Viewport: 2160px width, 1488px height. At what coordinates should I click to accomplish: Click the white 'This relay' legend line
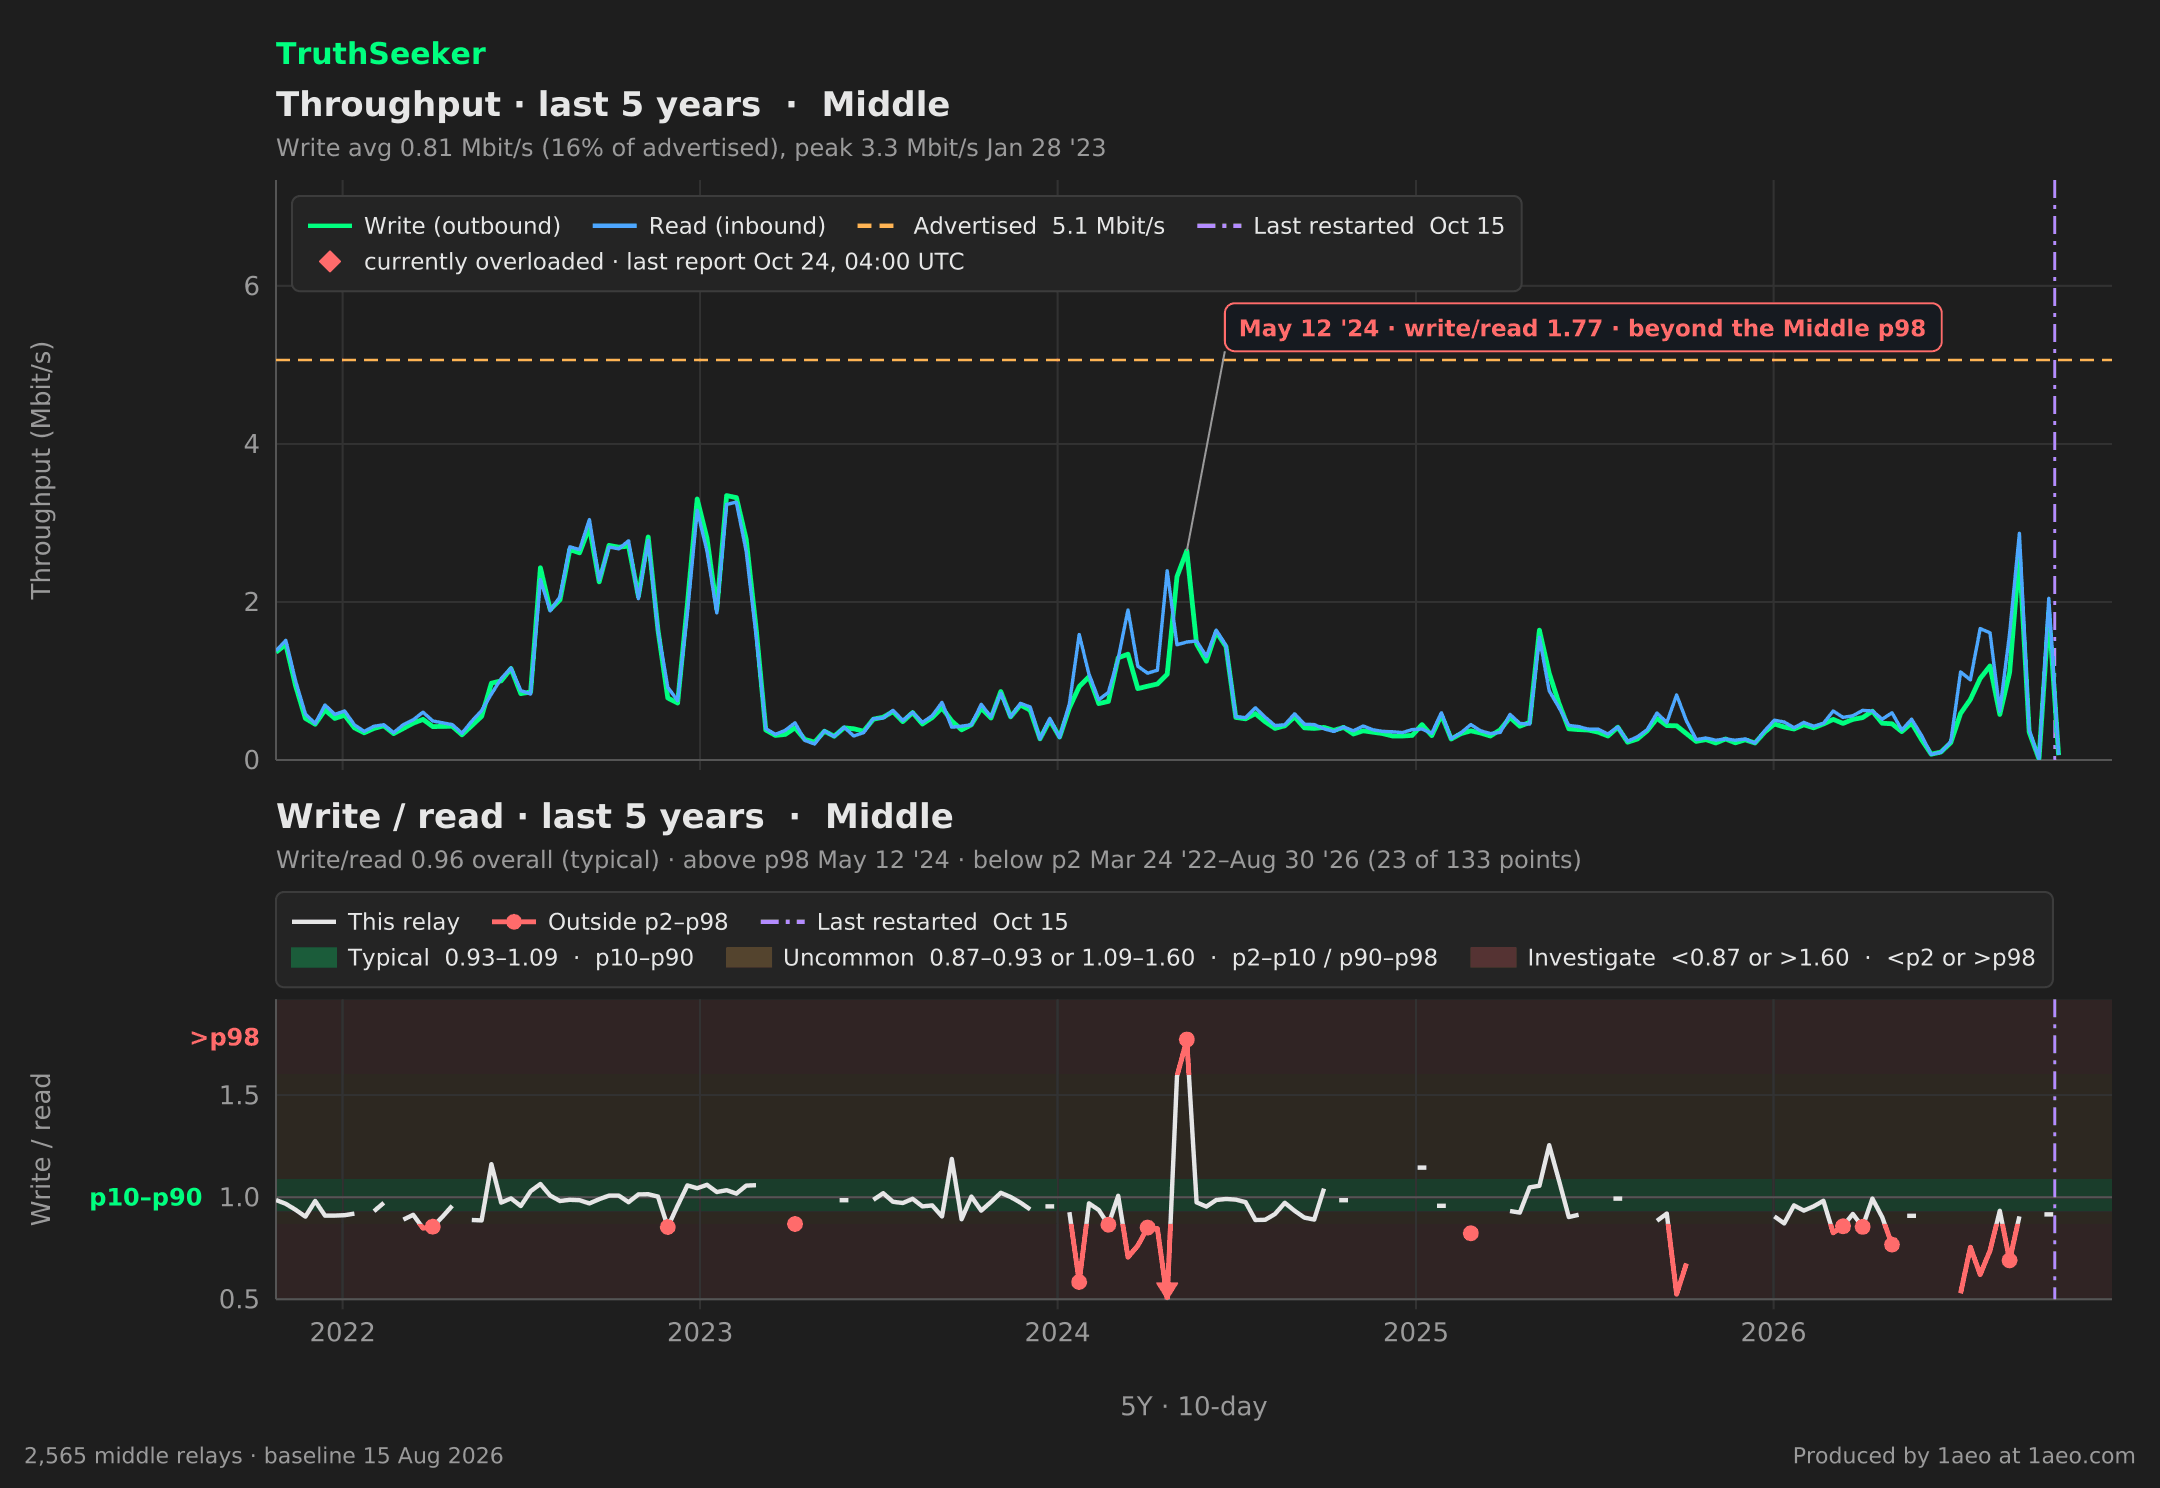[x=313, y=922]
